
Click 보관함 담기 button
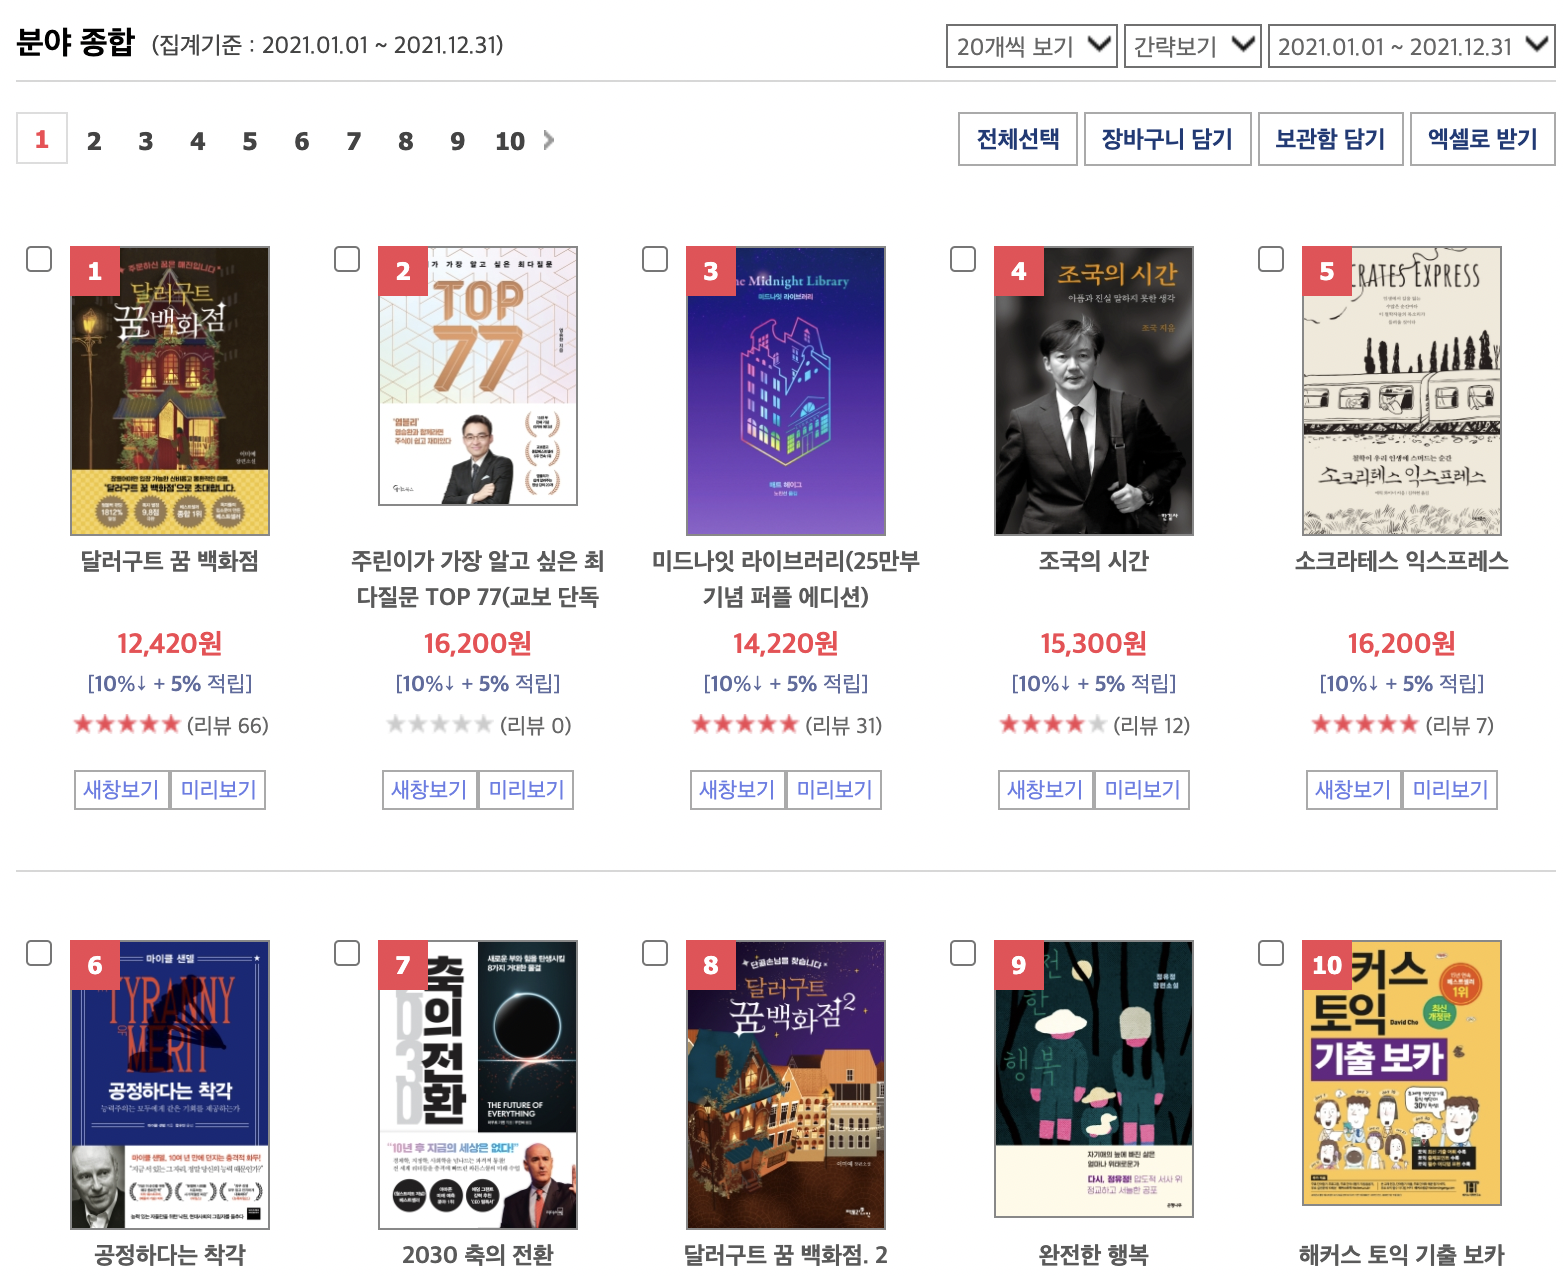(x=1330, y=139)
